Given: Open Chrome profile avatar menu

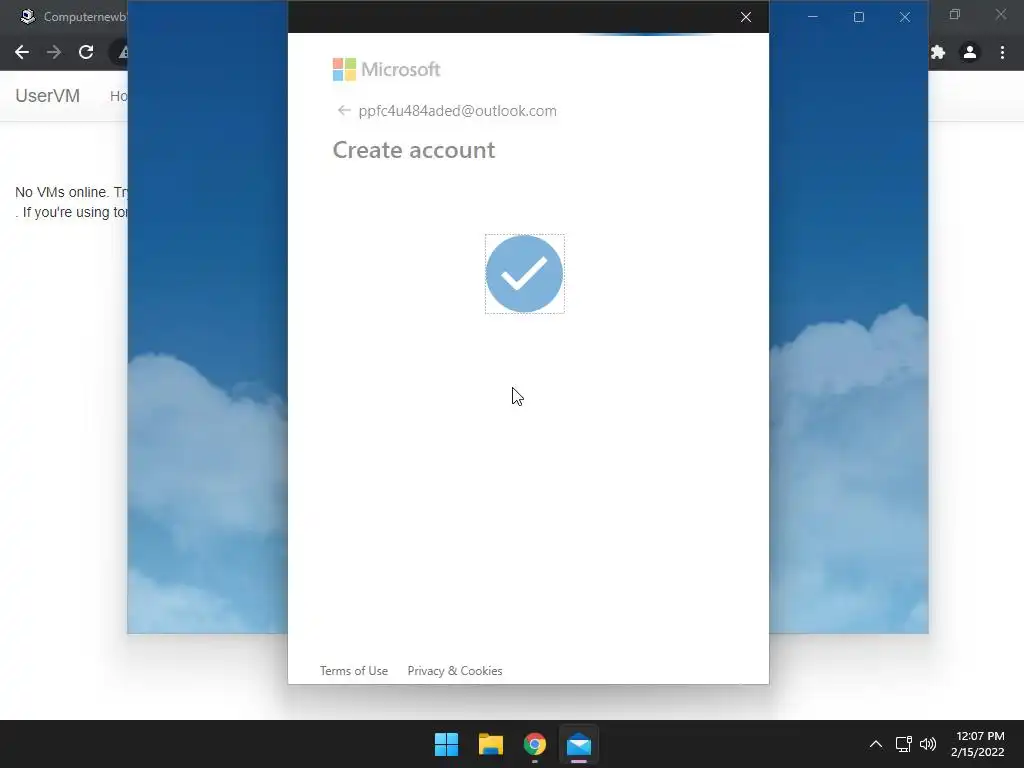Looking at the screenshot, I should click(x=970, y=52).
